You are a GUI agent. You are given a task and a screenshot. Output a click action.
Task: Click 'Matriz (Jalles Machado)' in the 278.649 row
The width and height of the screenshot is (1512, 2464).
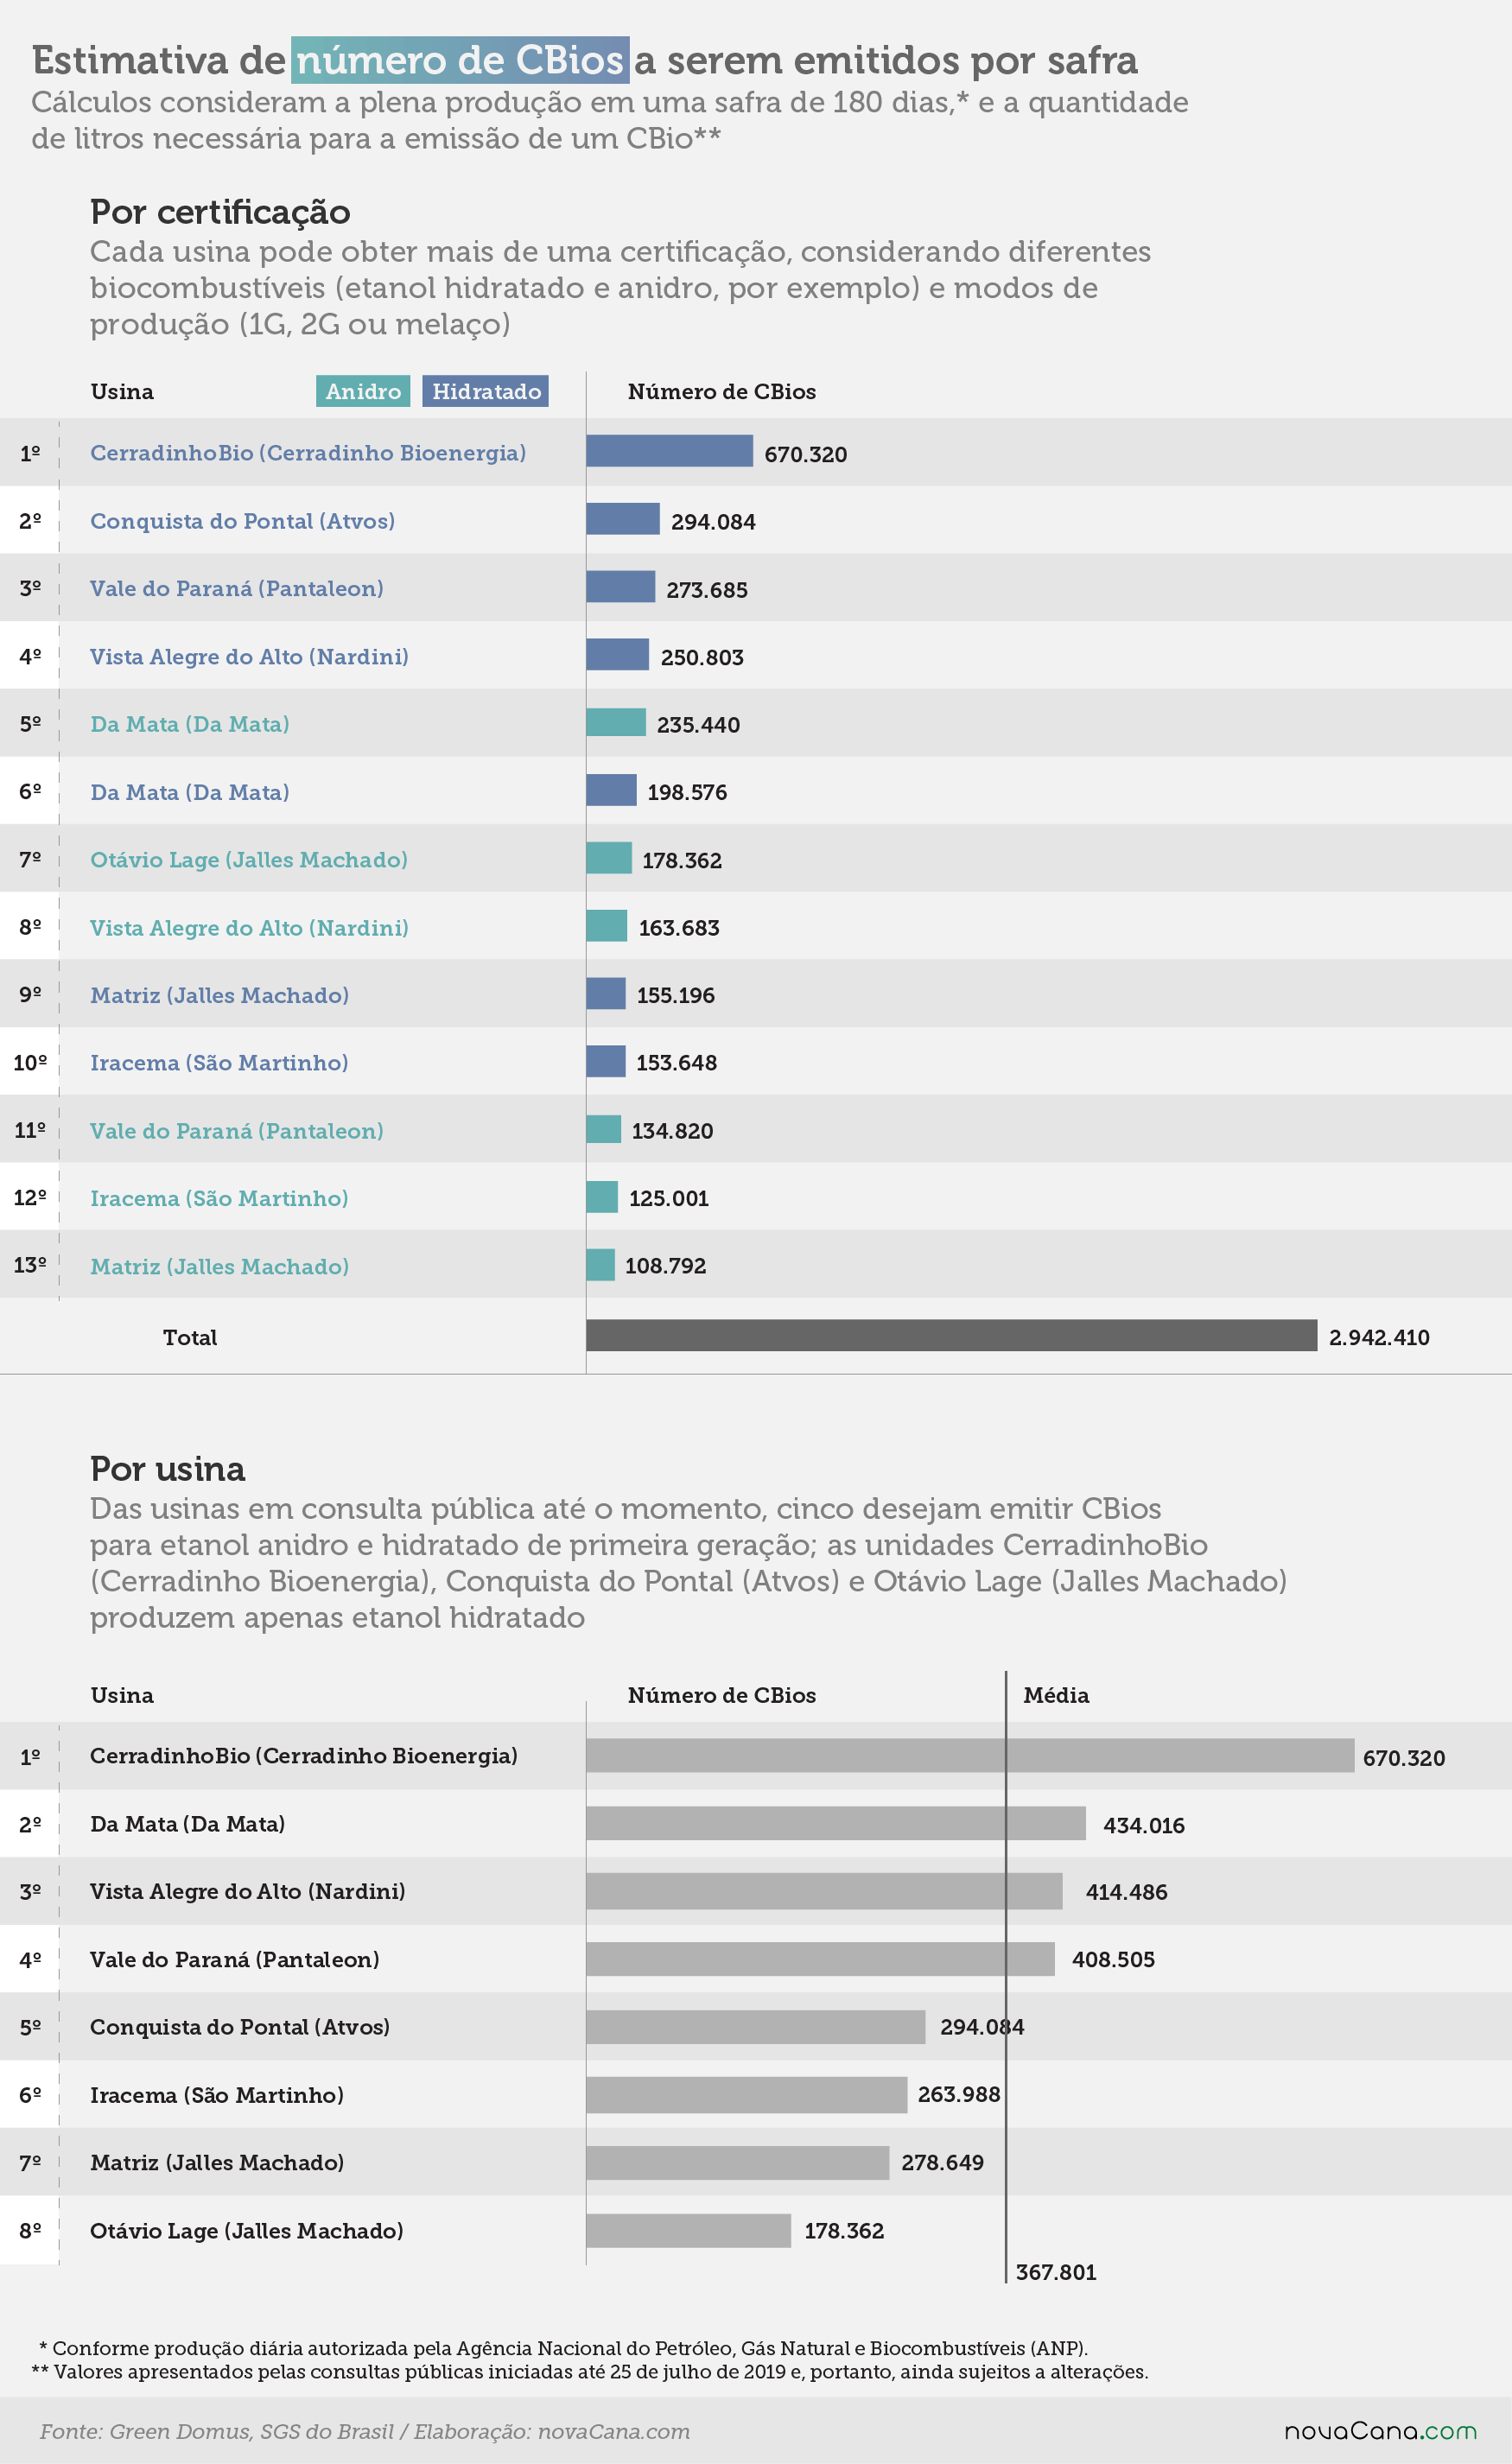(x=217, y=2162)
